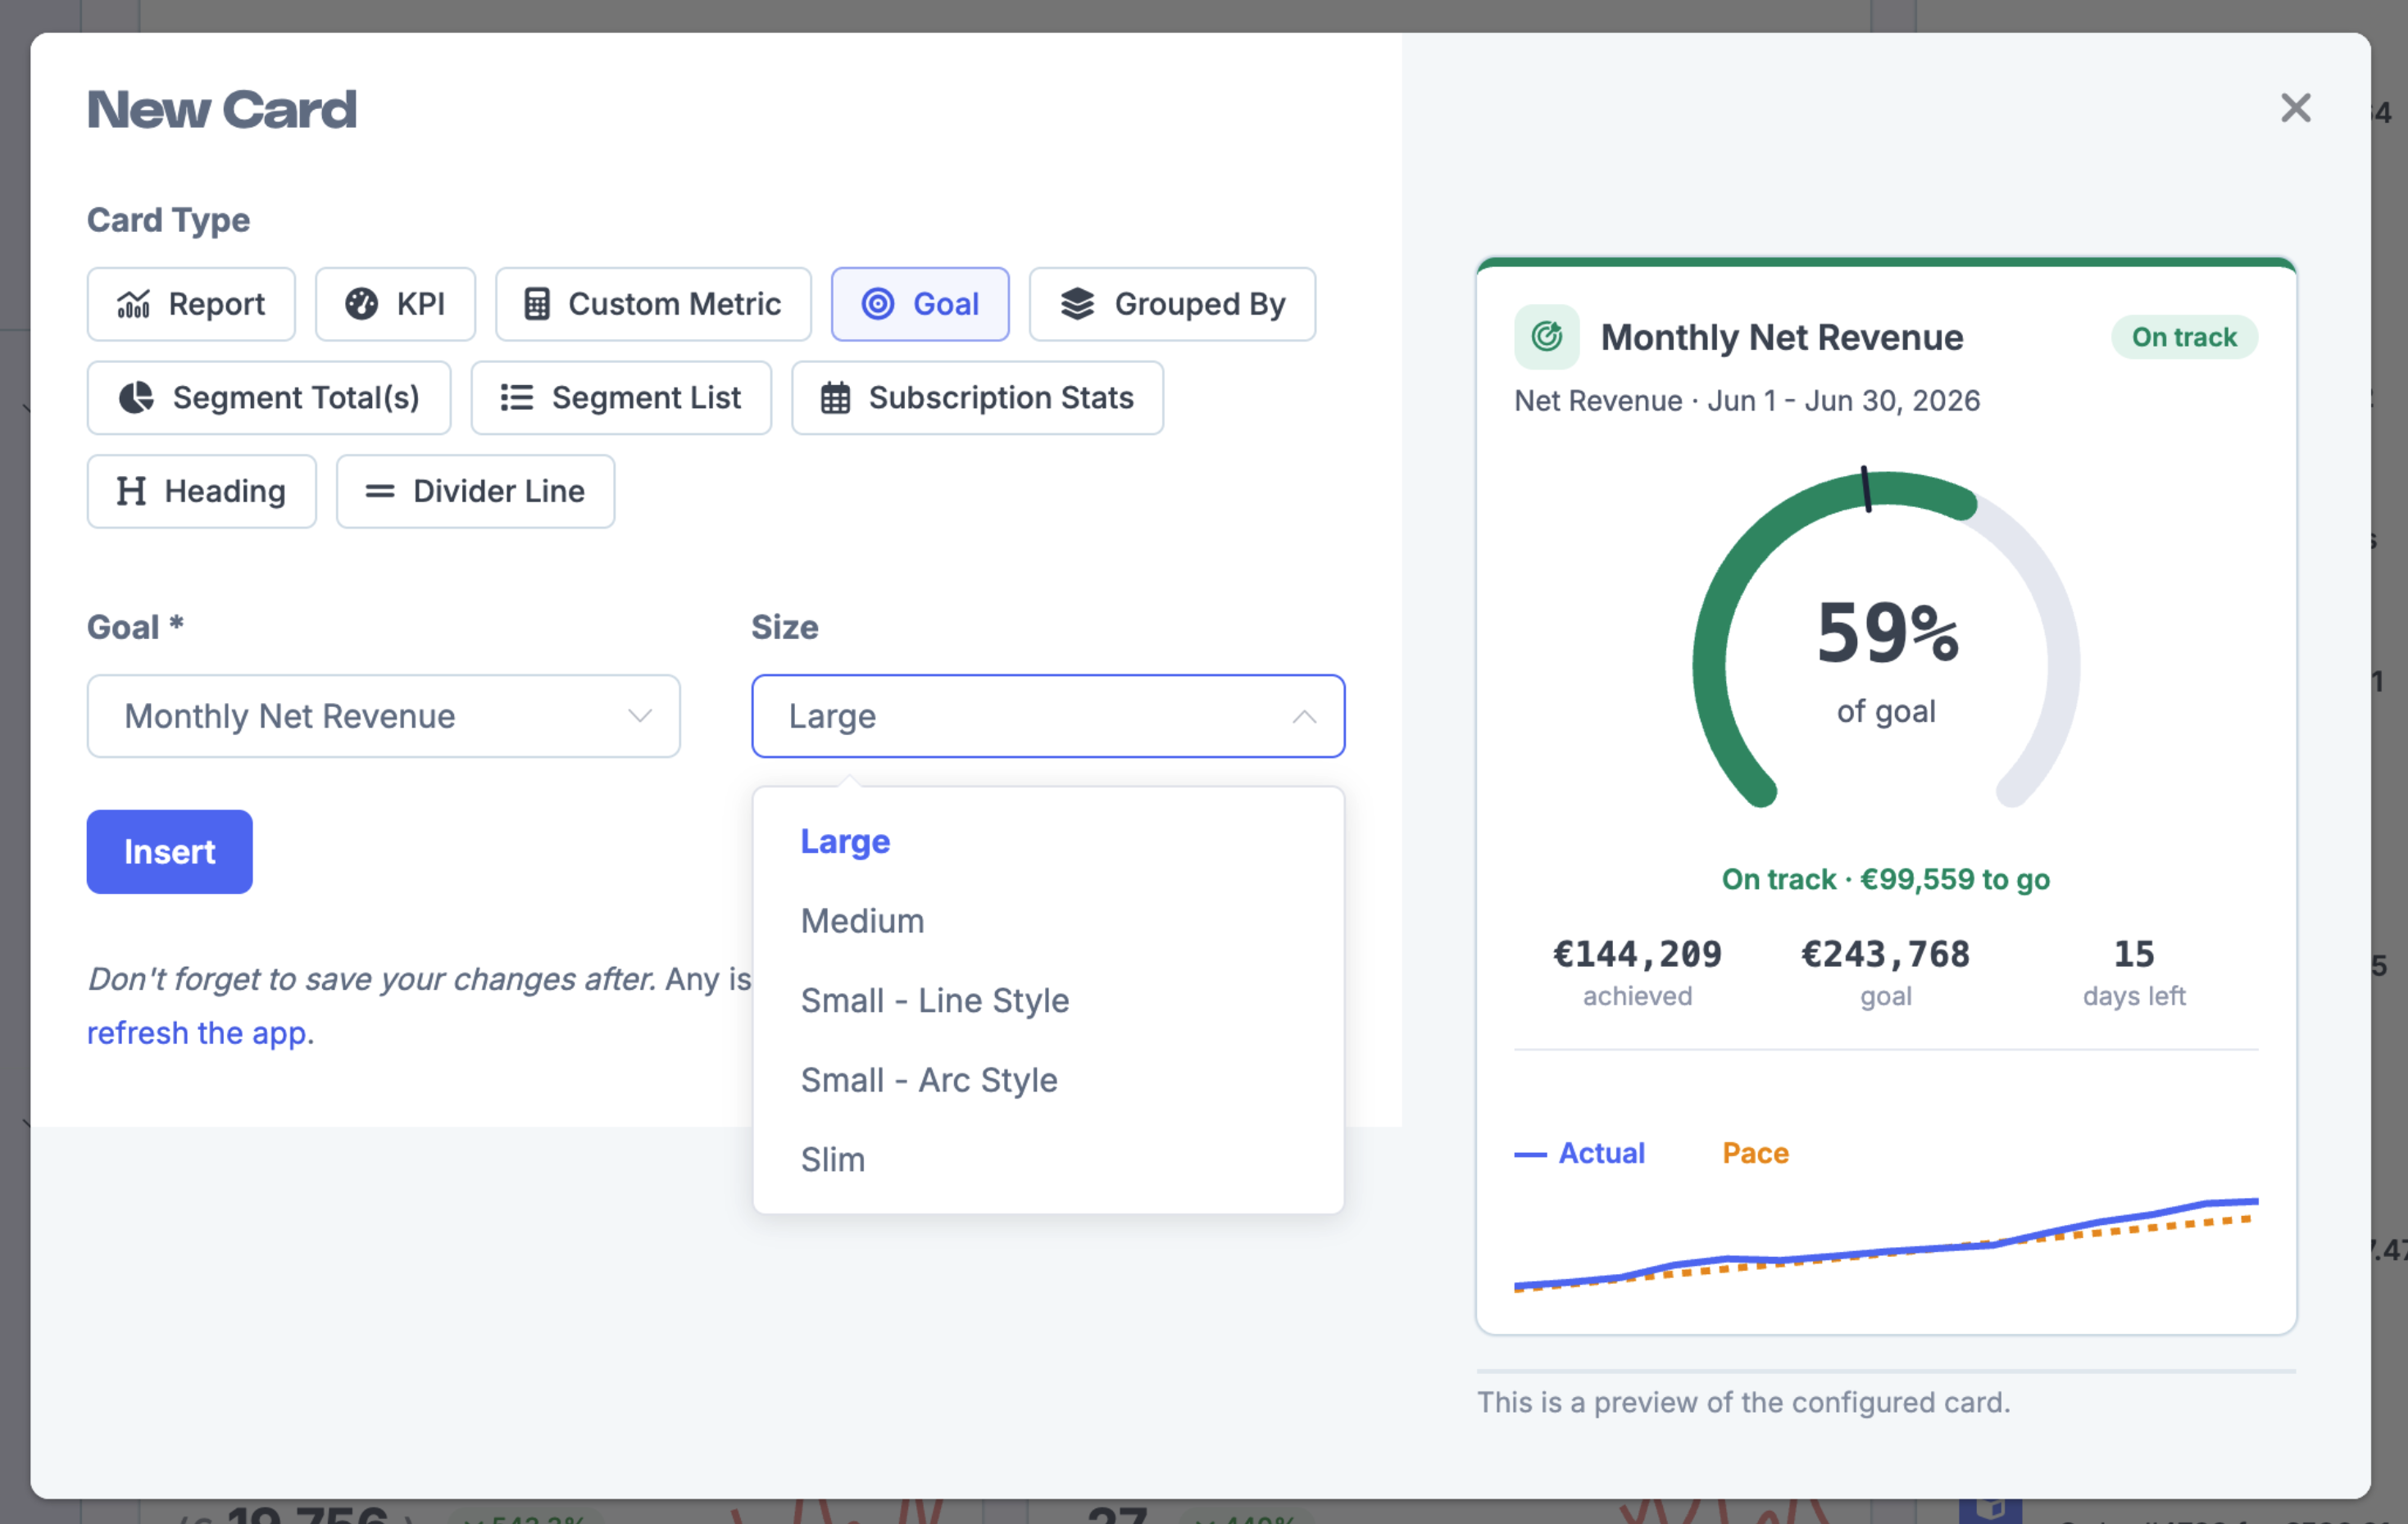Choose Small - Arc Style option
The width and height of the screenshot is (2408, 1524).
pyautogui.click(x=1047, y=1080)
